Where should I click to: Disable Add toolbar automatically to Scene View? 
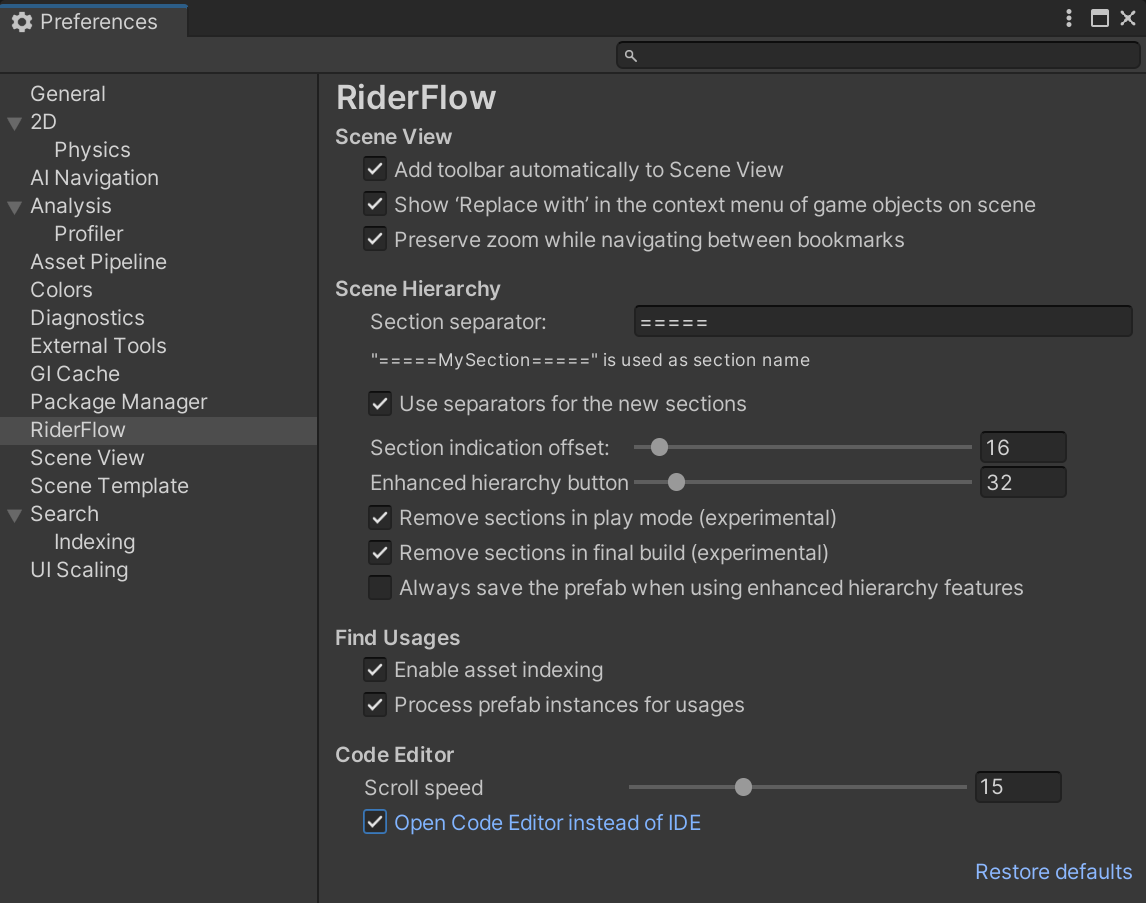[x=375, y=169]
